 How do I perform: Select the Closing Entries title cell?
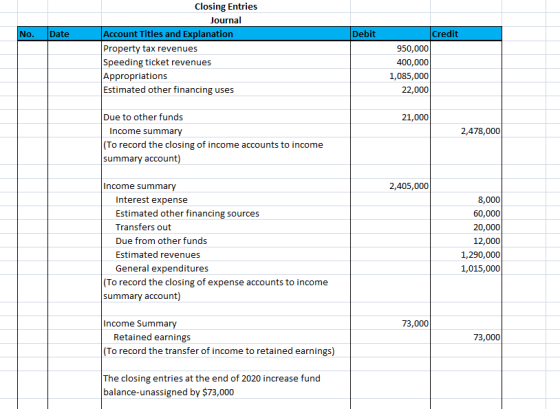tap(226, 6)
